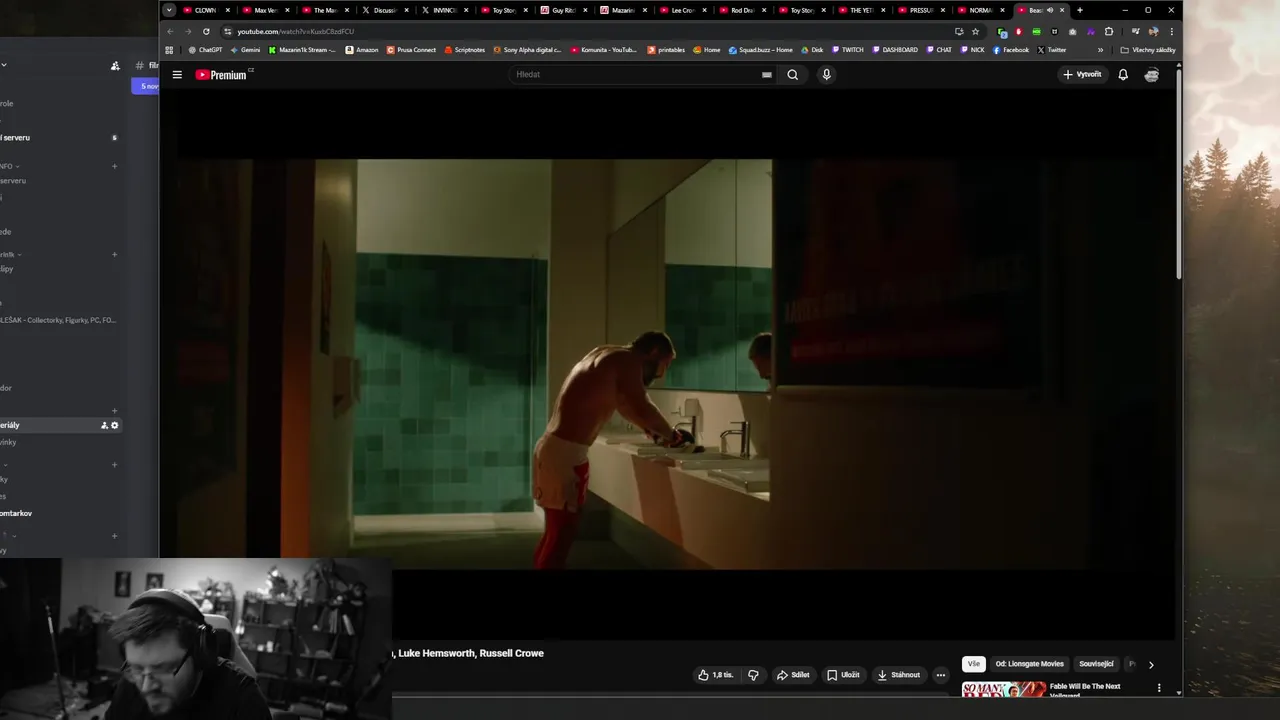The height and width of the screenshot is (720, 1280).
Task: Like the video with thumbs up
Action: pyautogui.click(x=717, y=675)
